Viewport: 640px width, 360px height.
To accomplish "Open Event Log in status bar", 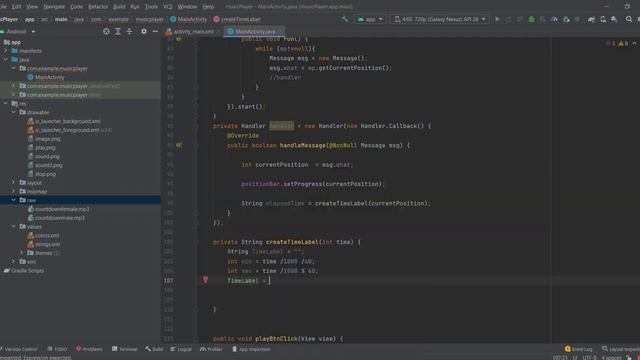I will click(578, 349).
